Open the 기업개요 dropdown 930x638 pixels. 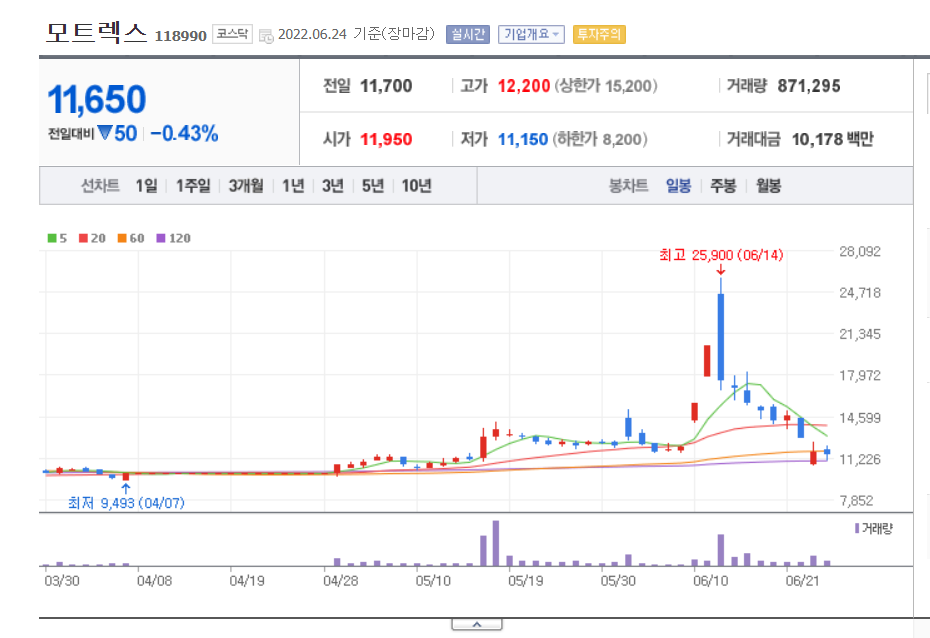pyautogui.click(x=531, y=34)
